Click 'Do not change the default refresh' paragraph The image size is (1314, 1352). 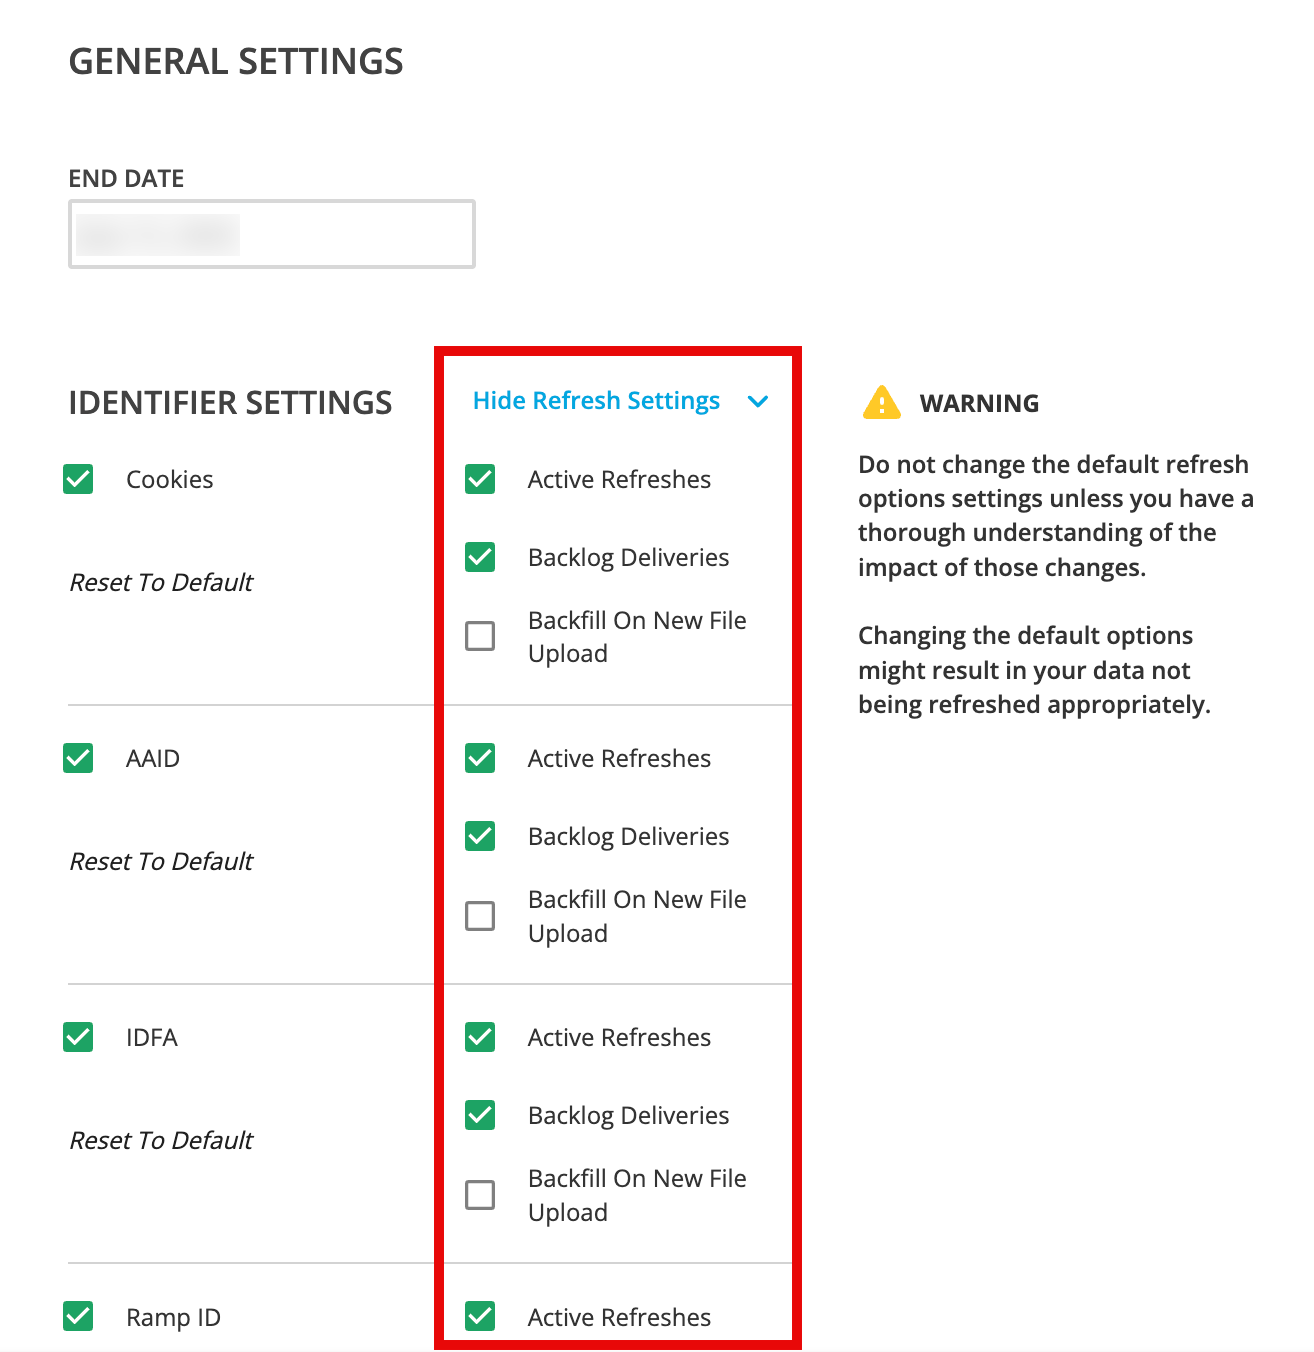pyautogui.click(x=1056, y=516)
